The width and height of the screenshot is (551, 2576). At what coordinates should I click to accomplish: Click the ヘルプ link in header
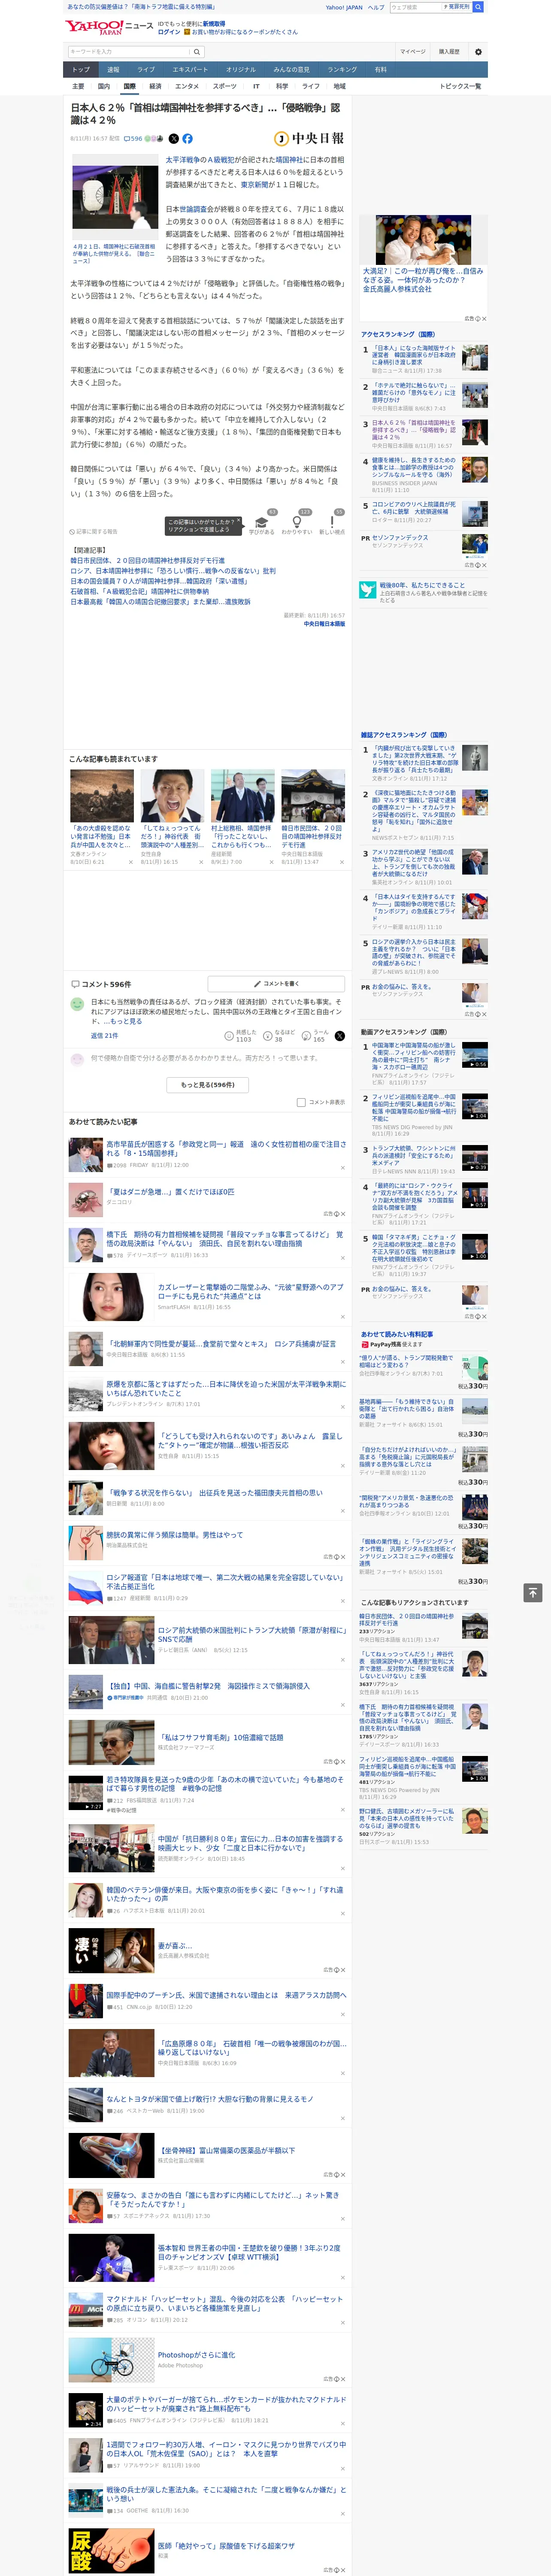[375, 7]
